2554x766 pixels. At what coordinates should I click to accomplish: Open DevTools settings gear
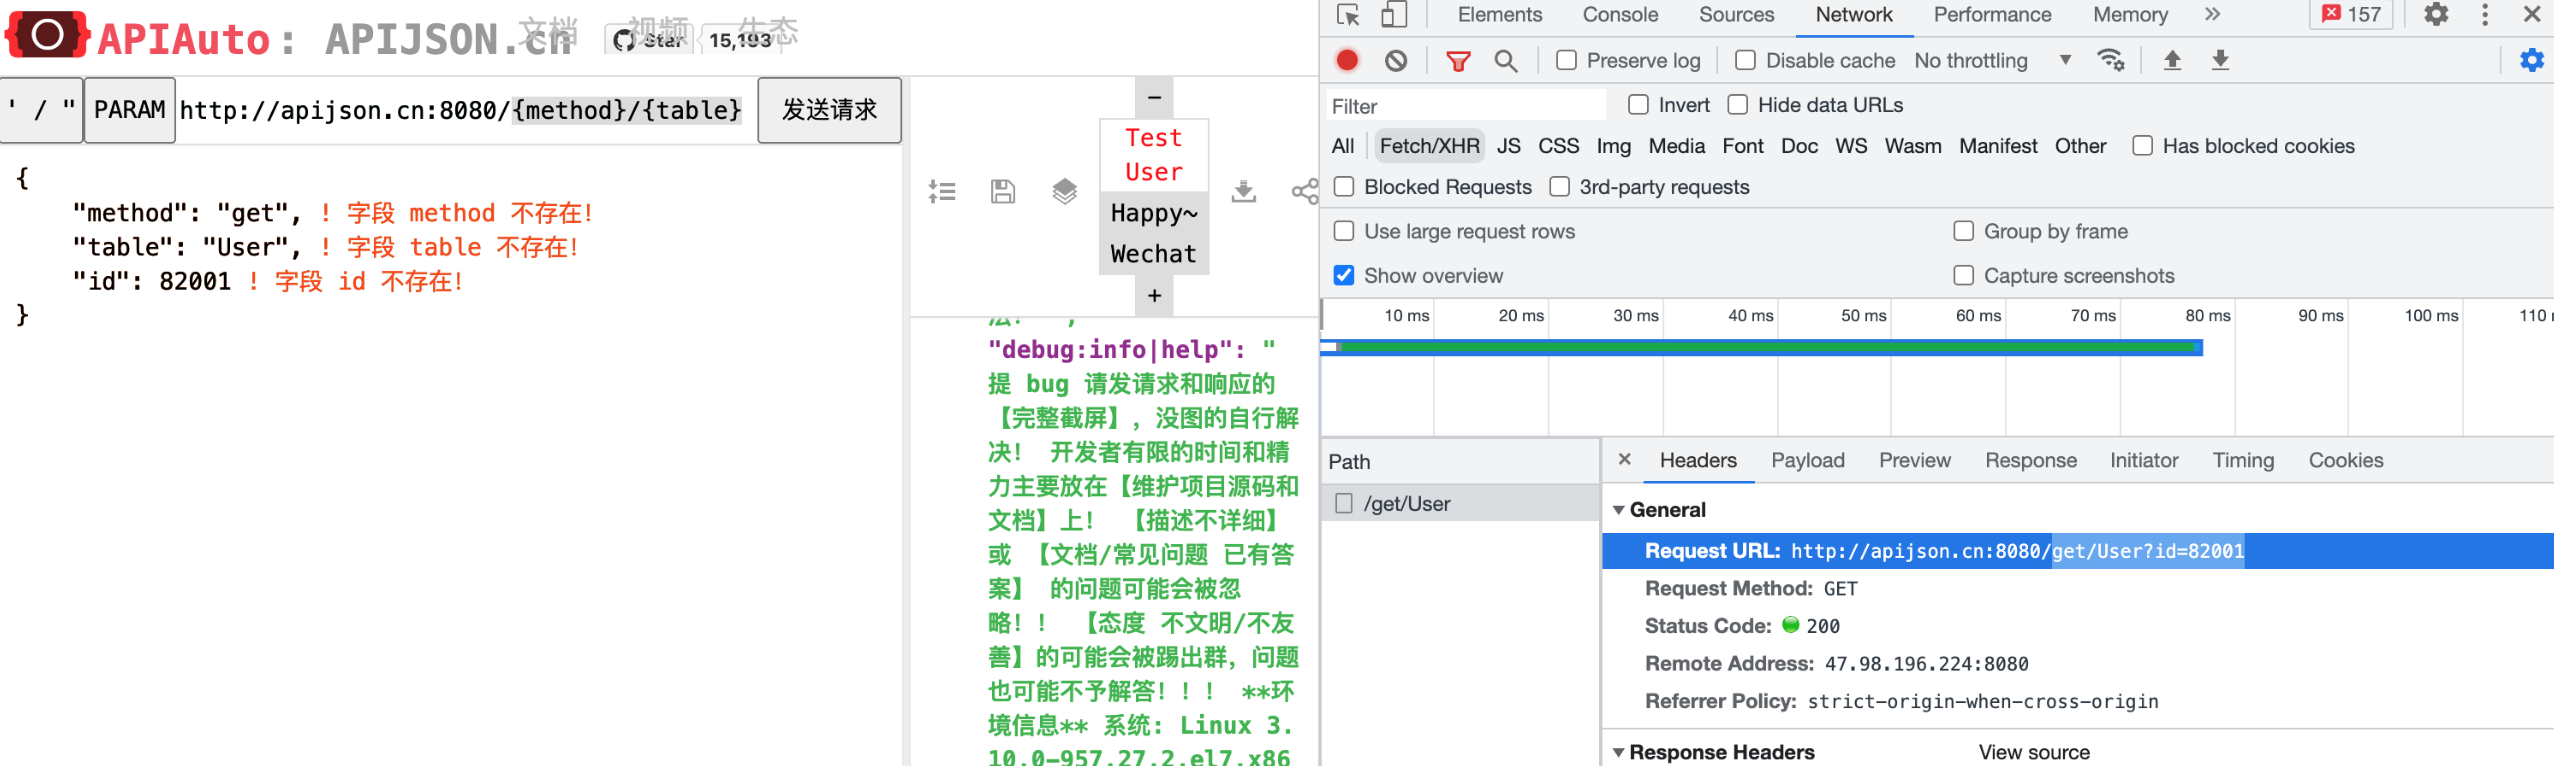point(2437,15)
